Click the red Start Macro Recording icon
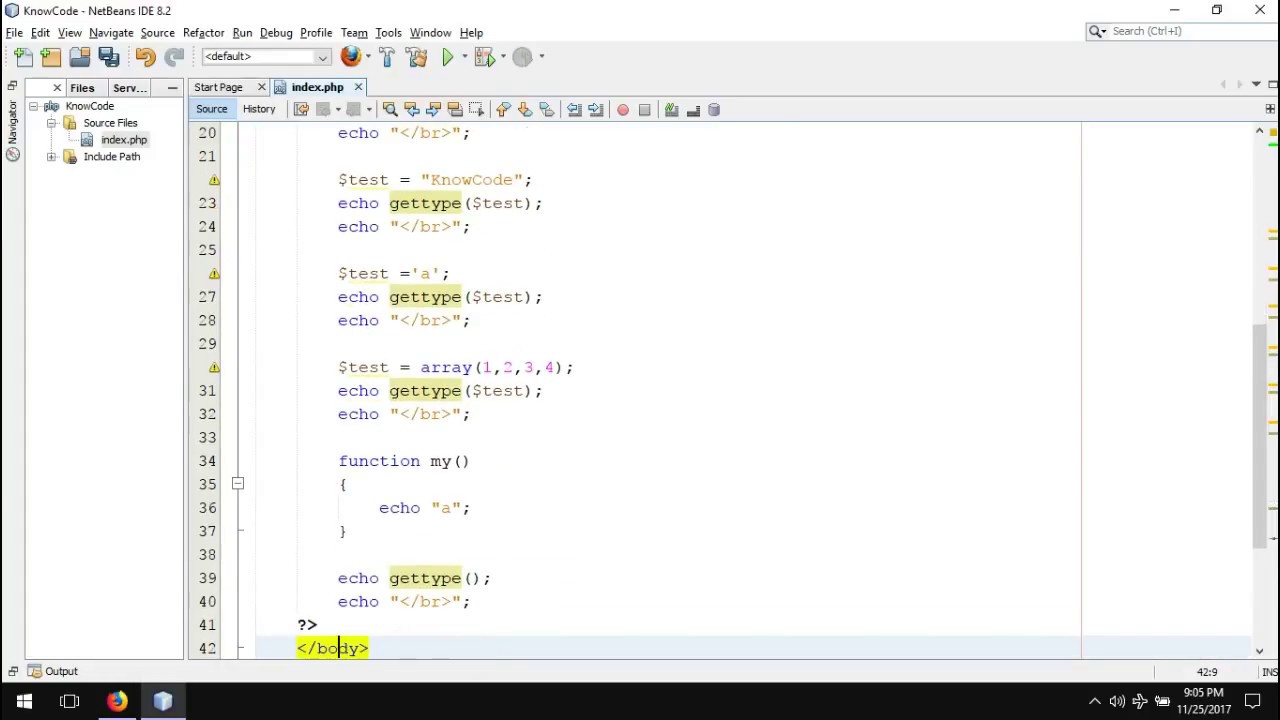Screen dimensions: 1280x720 (x=623, y=110)
